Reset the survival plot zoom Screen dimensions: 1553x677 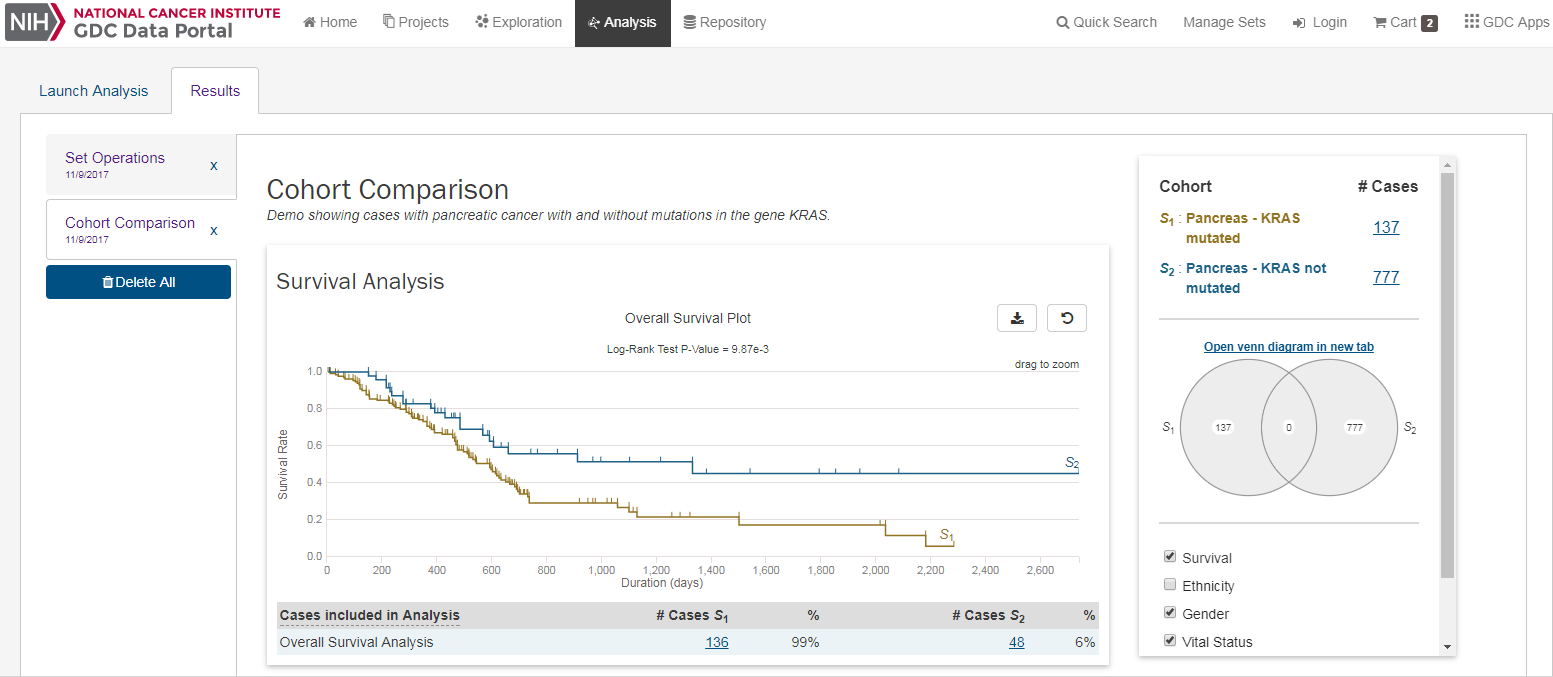(x=1066, y=318)
